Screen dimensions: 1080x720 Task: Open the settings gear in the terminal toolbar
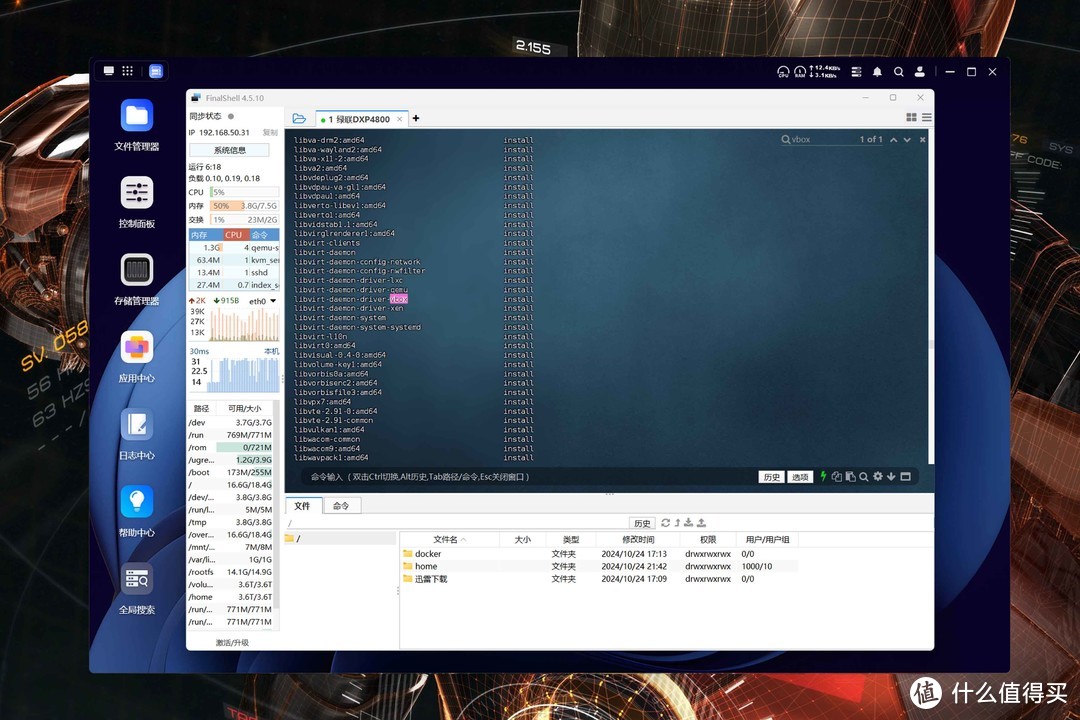pyautogui.click(x=878, y=477)
